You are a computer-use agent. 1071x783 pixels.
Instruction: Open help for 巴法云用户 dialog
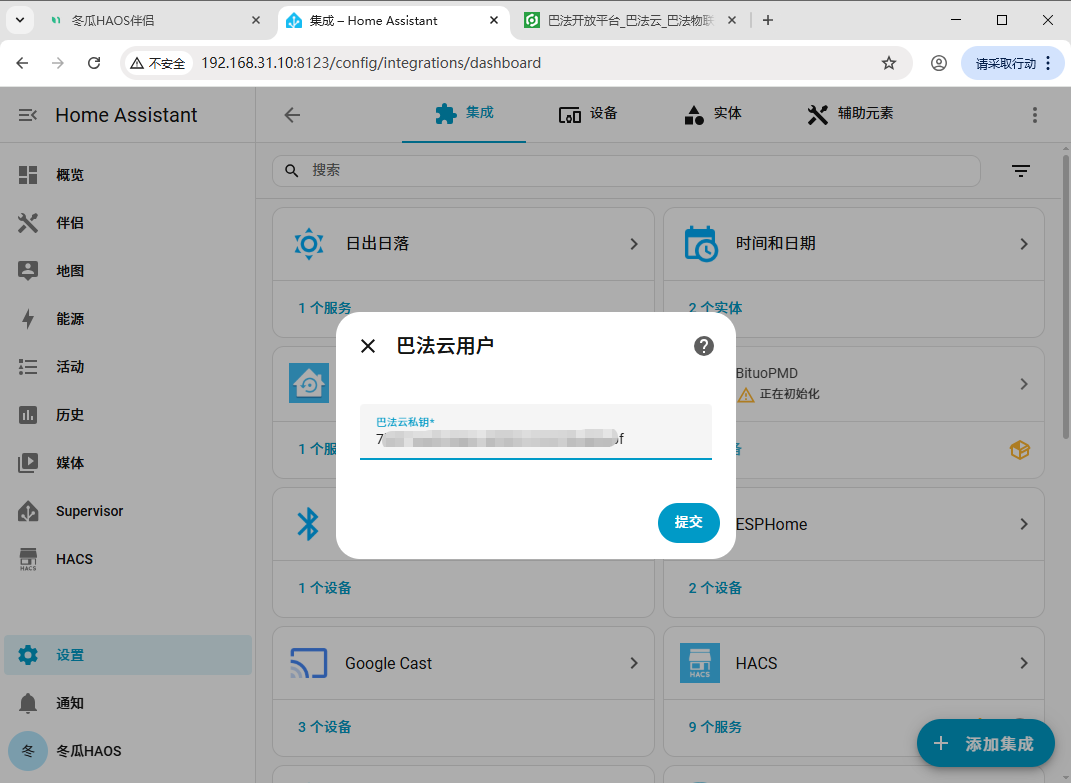[x=704, y=346]
